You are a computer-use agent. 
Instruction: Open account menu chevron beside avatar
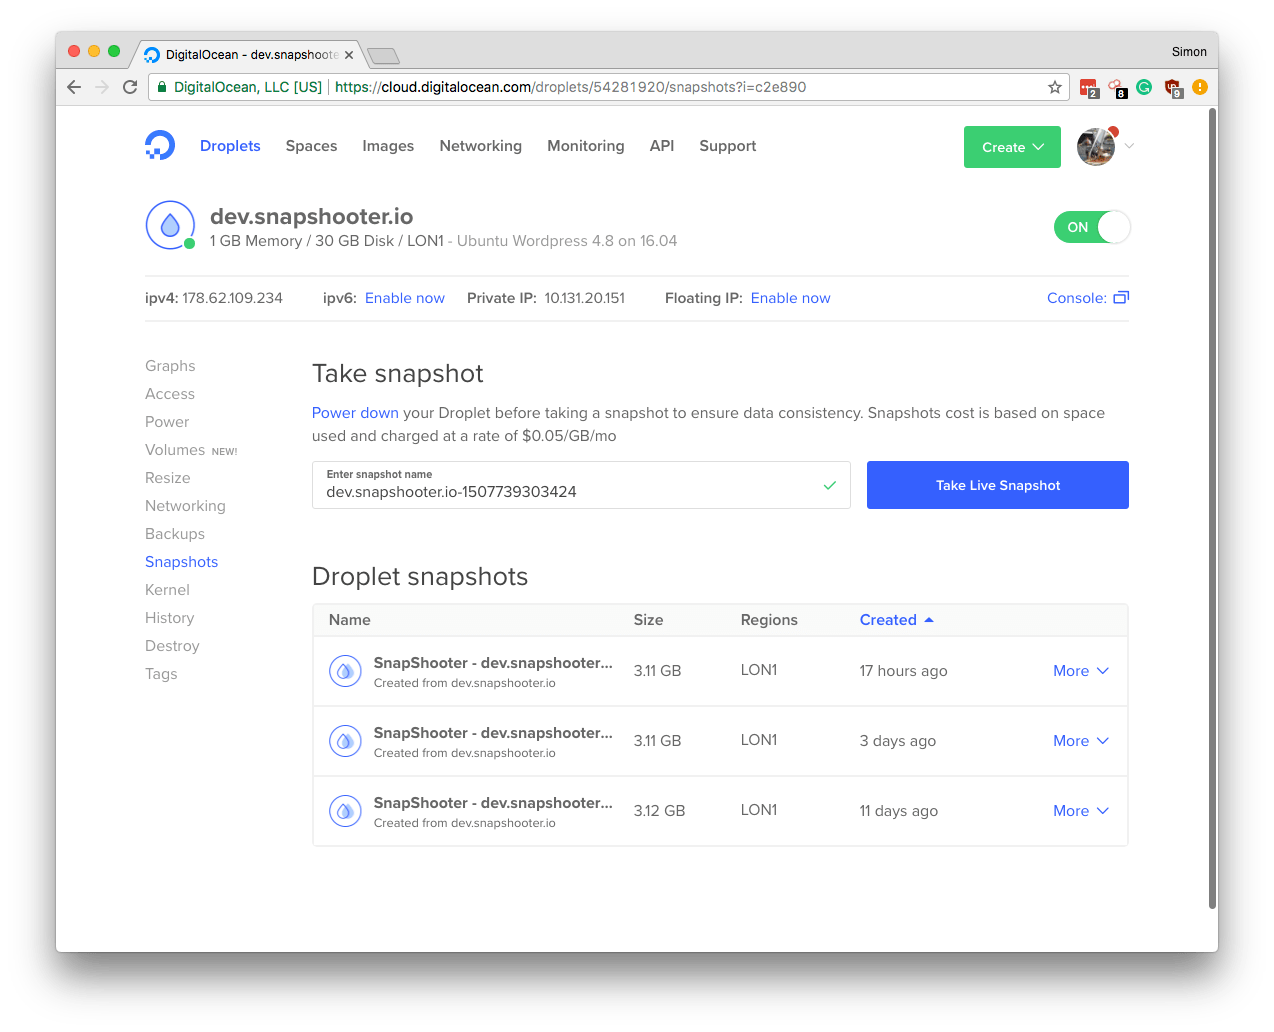coord(1129,146)
